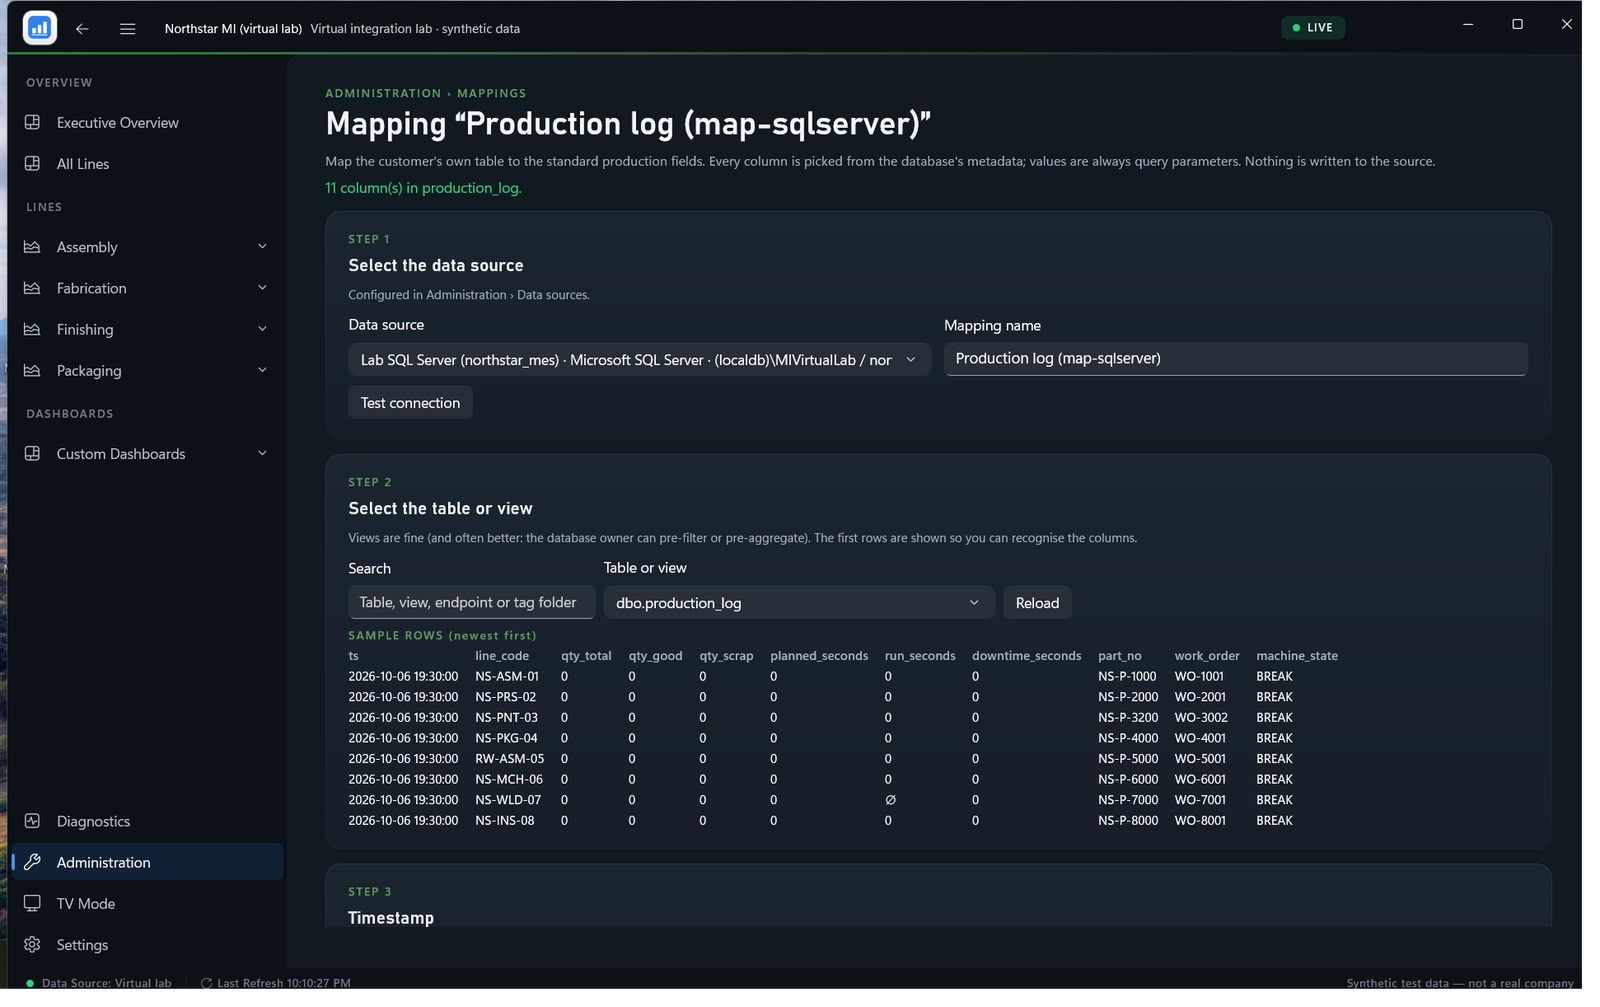The width and height of the screenshot is (1600, 1007).
Task: Click the Diagnostics pulse icon
Action: (x=32, y=821)
